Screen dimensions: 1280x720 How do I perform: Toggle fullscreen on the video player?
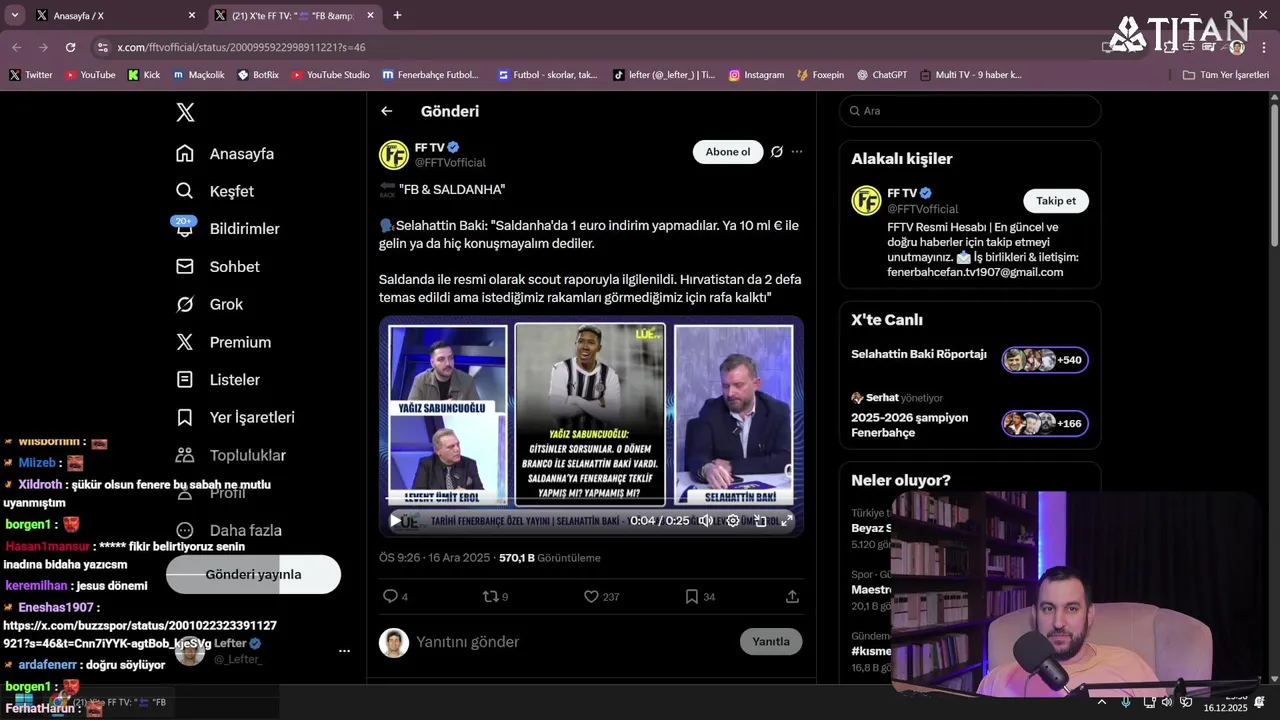coord(787,520)
